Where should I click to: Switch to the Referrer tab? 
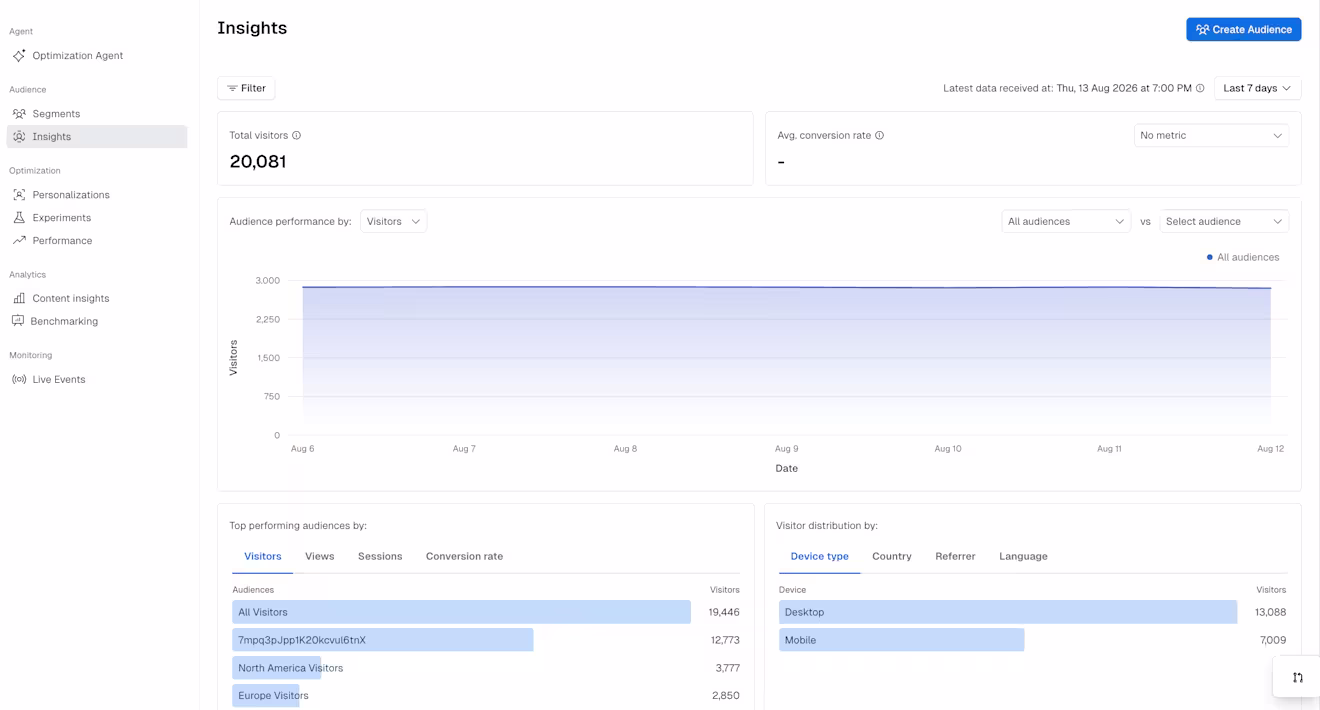955,557
